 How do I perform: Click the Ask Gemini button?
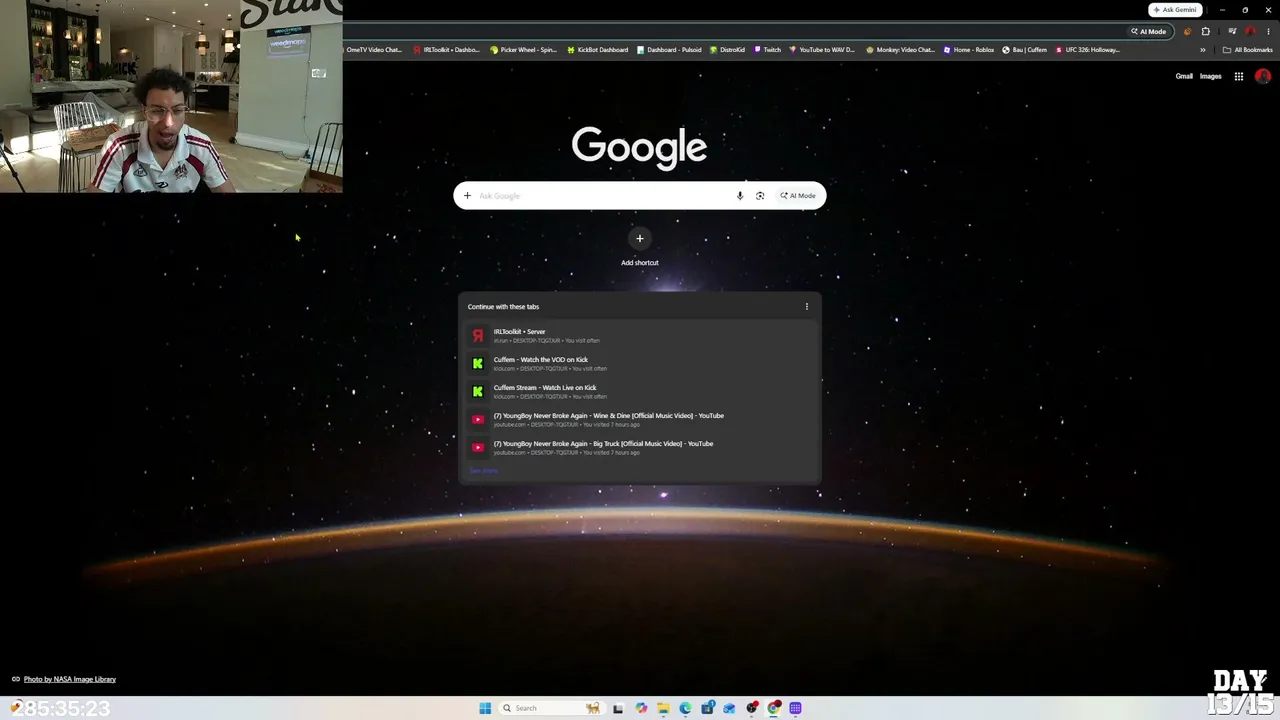pyautogui.click(x=1175, y=10)
